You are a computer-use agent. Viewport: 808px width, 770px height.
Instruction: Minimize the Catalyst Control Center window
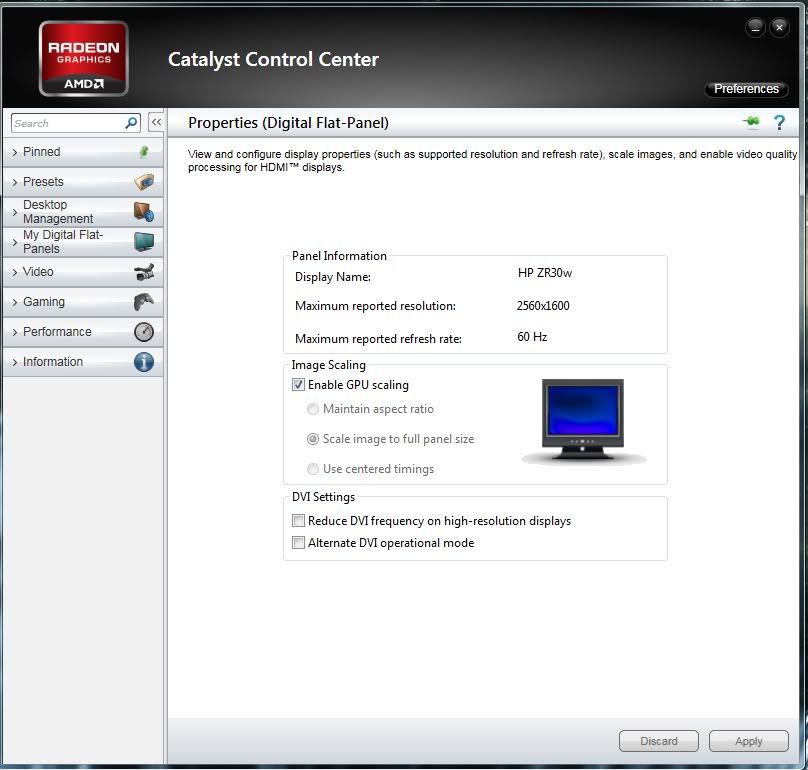(755, 27)
